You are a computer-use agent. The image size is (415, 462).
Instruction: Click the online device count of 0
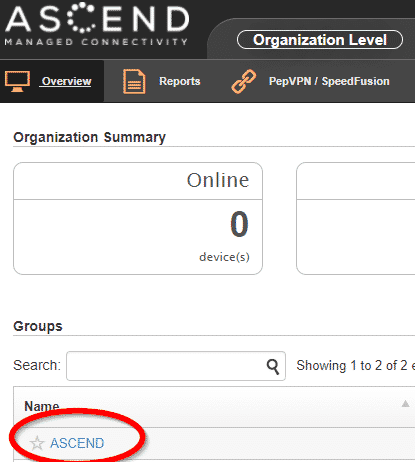pos(239,224)
